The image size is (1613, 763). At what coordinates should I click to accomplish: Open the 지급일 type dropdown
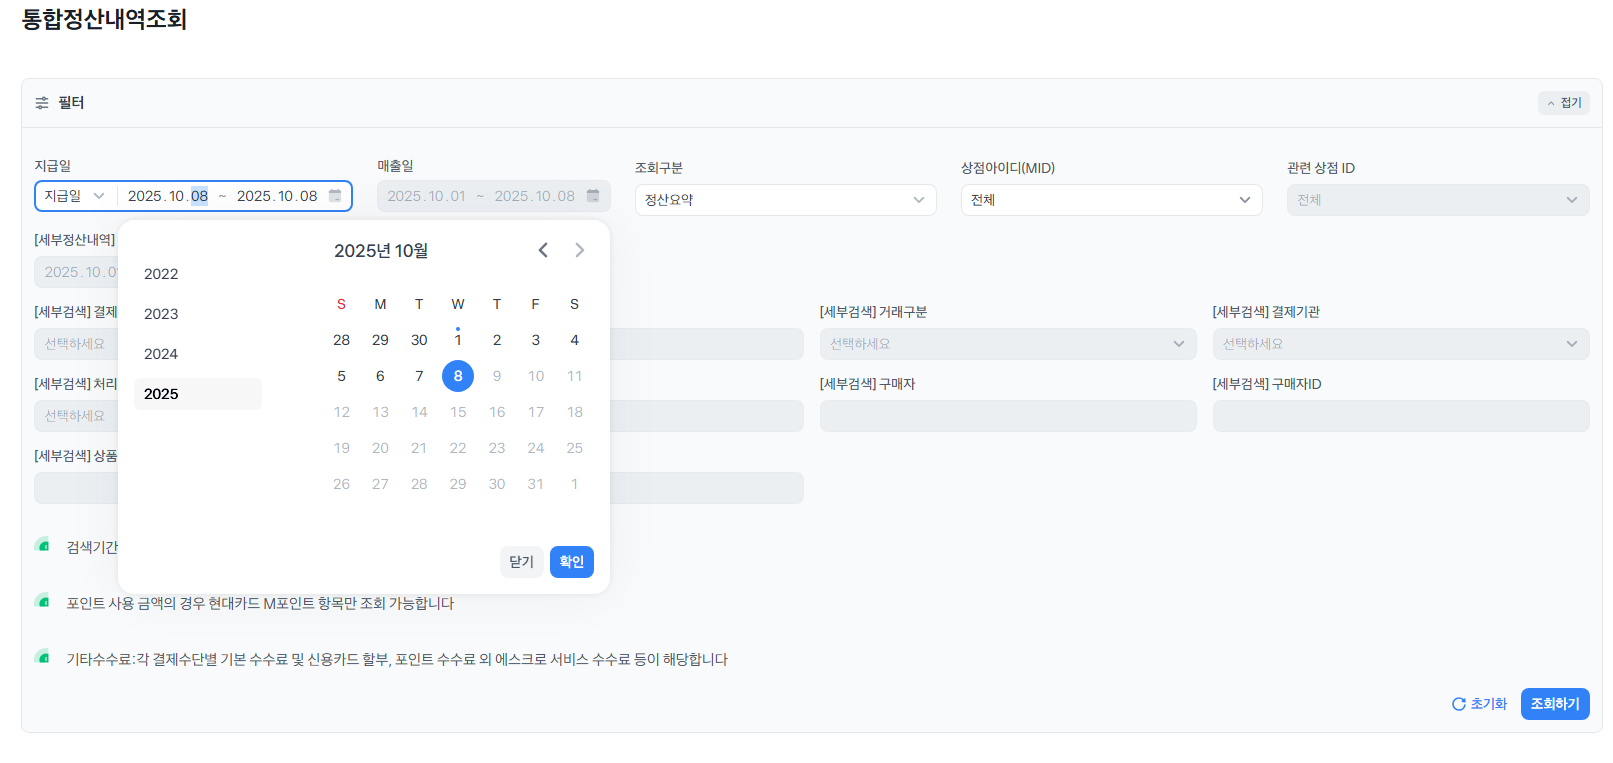point(75,196)
